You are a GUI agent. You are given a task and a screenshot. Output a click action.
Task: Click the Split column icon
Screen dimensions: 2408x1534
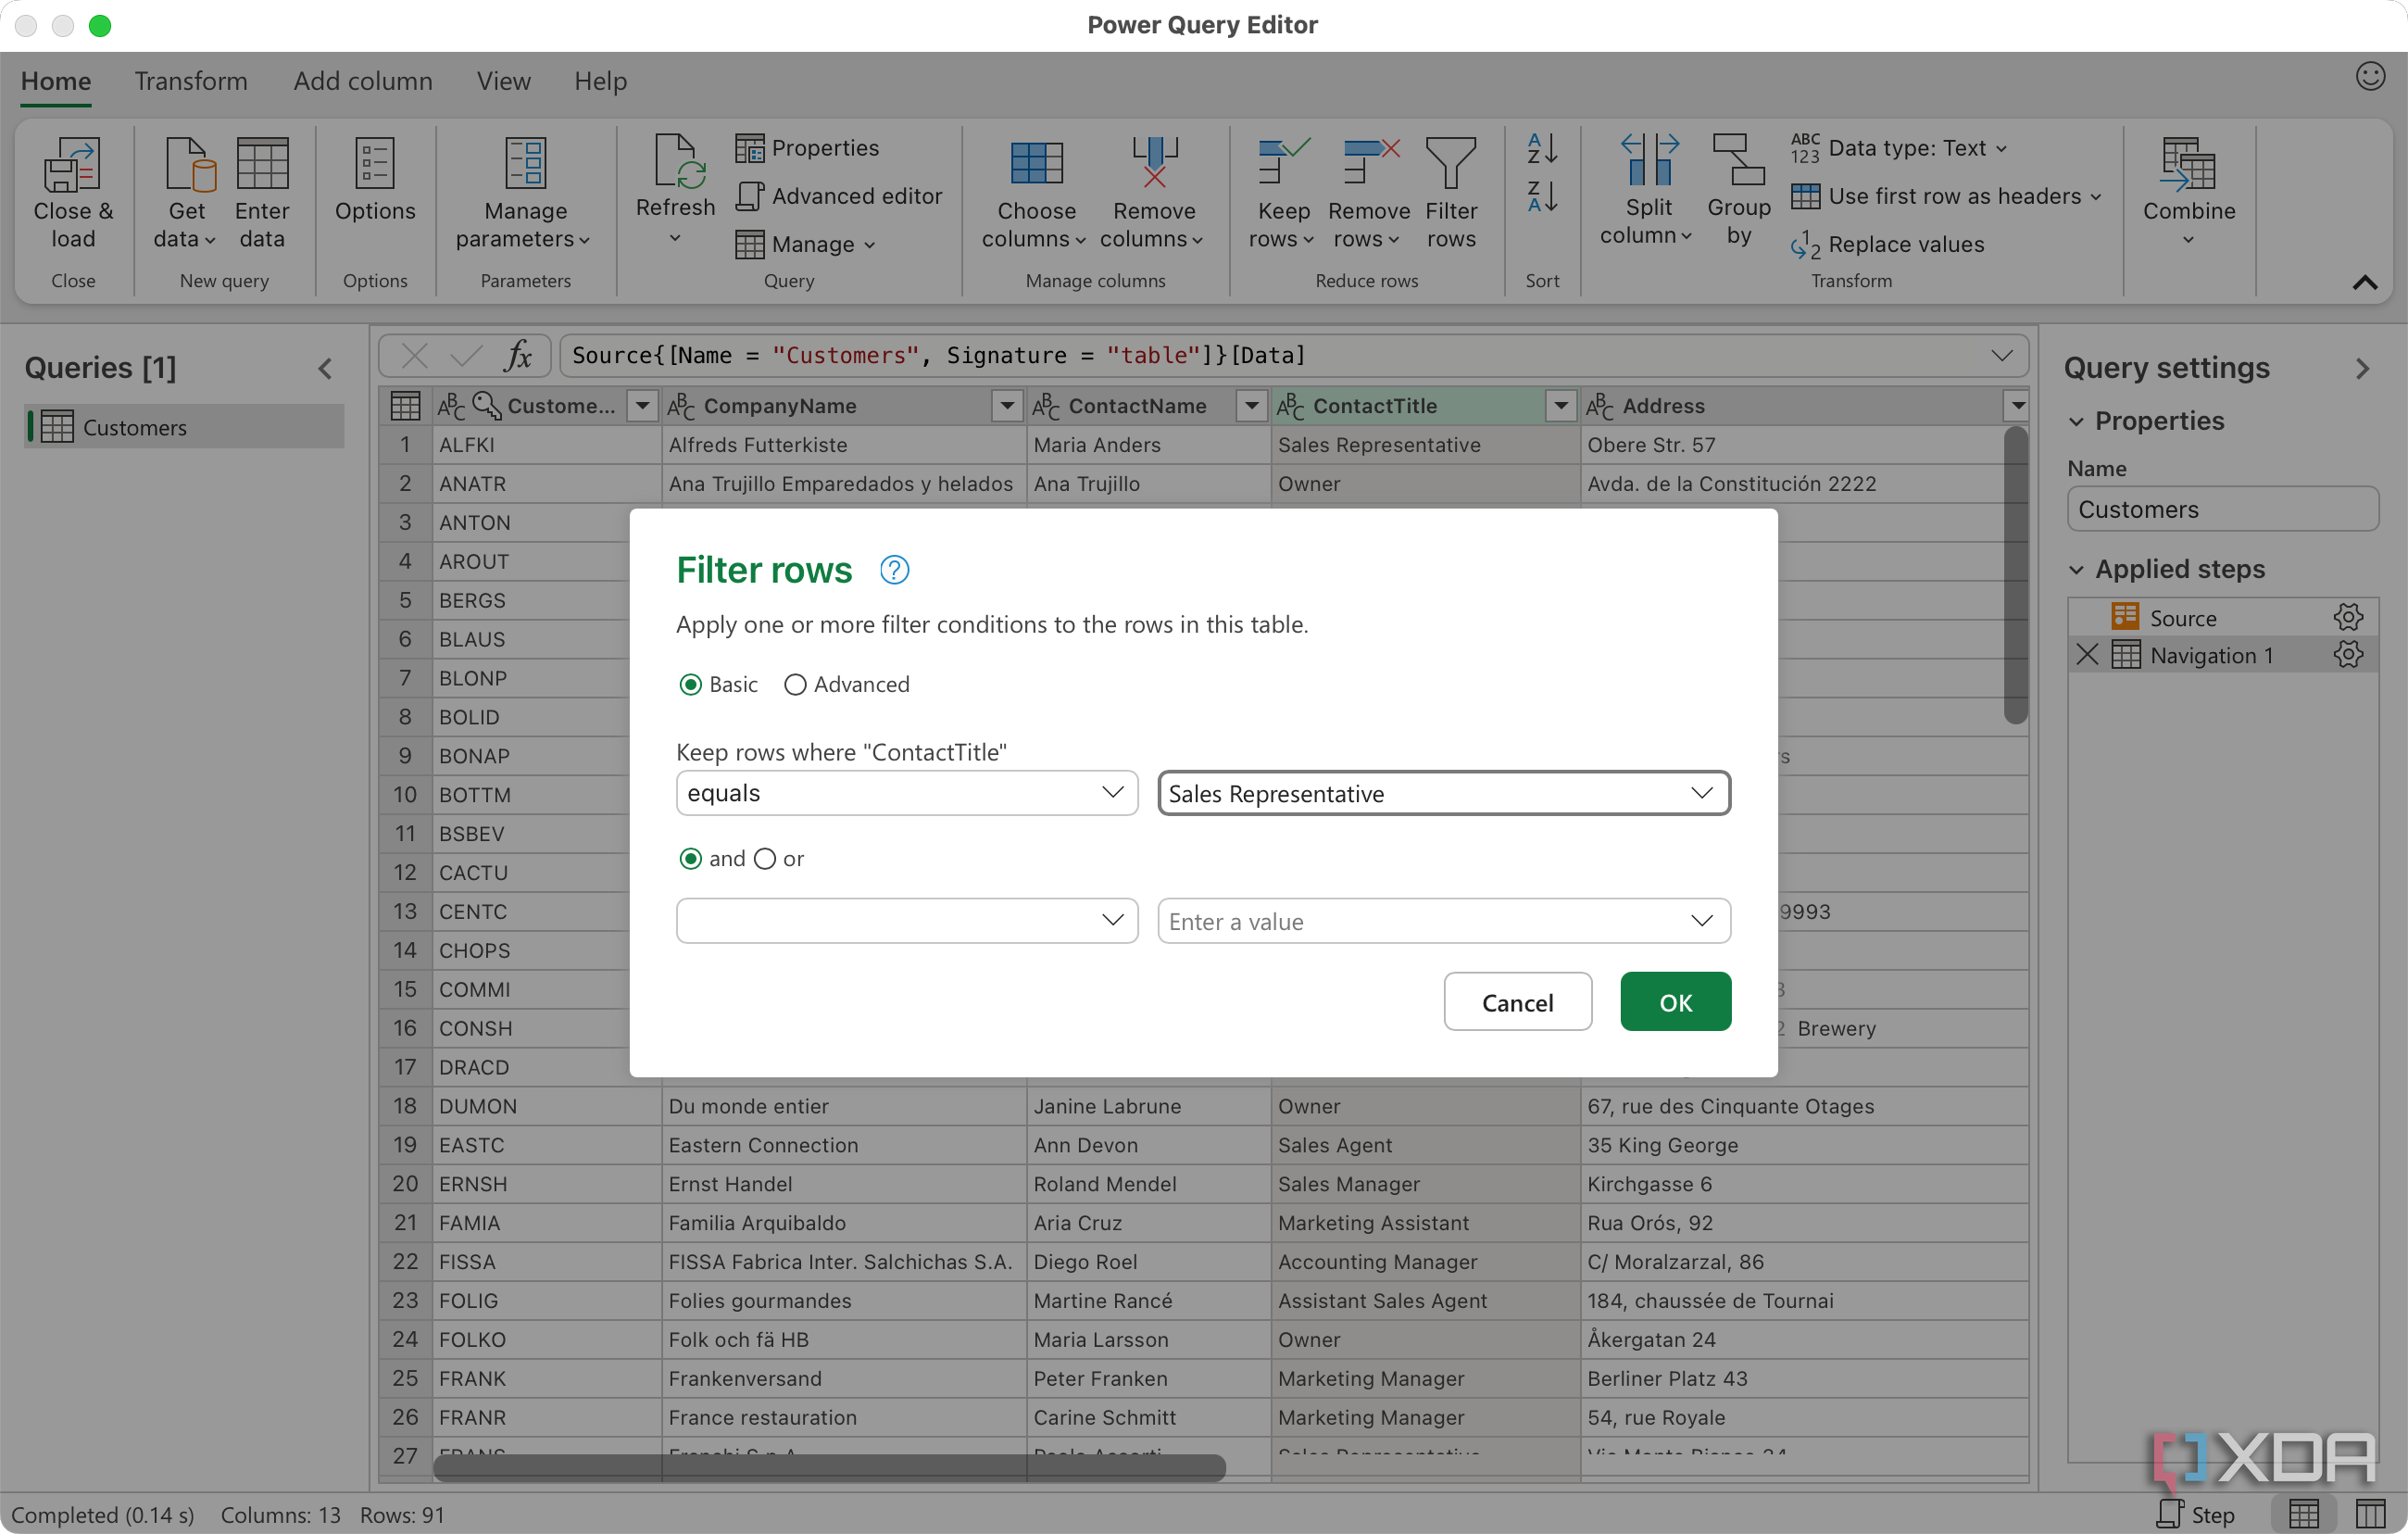click(1649, 160)
